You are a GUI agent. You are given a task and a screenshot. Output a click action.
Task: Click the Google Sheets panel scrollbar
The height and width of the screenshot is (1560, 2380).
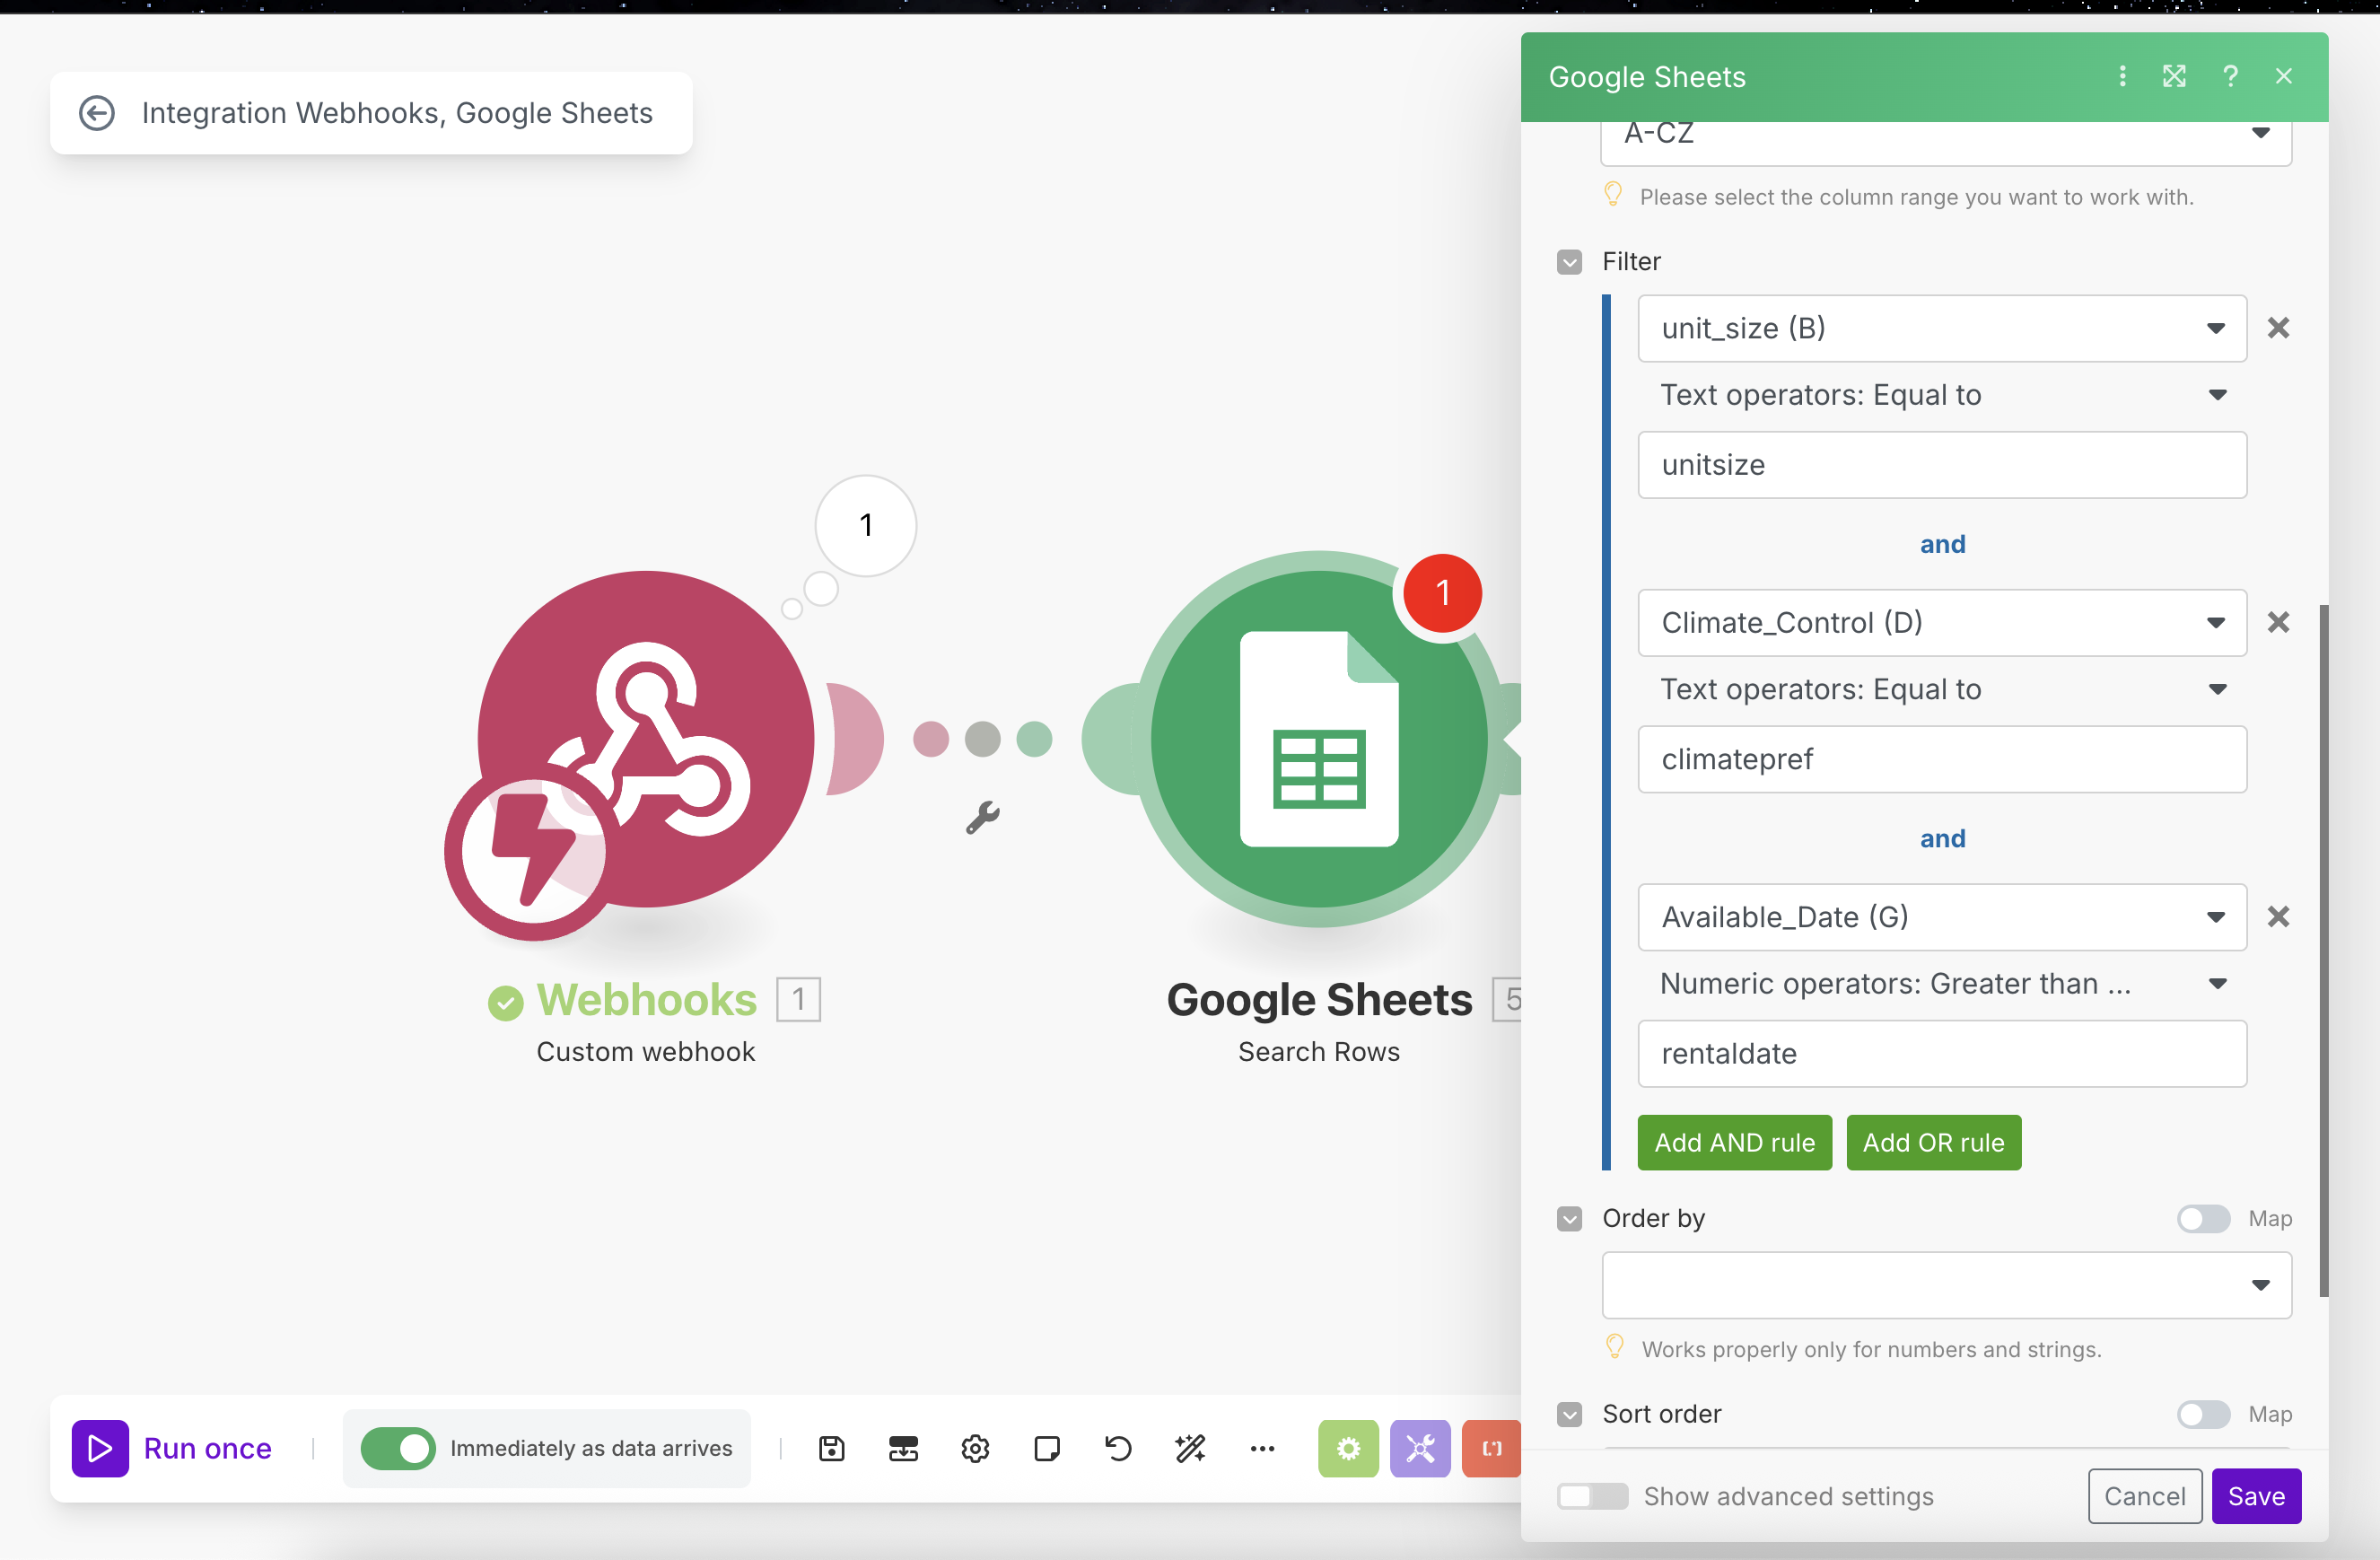tap(2323, 950)
